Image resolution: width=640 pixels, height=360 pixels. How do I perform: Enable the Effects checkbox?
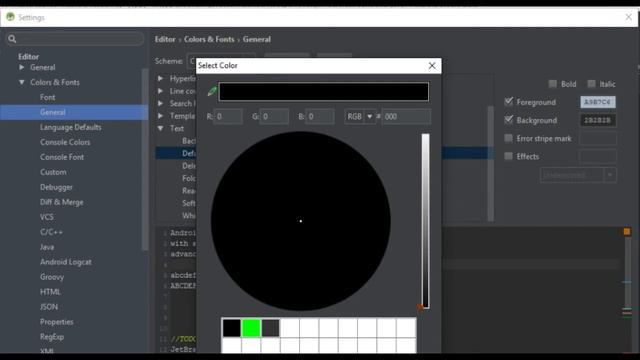pos(509,156)
